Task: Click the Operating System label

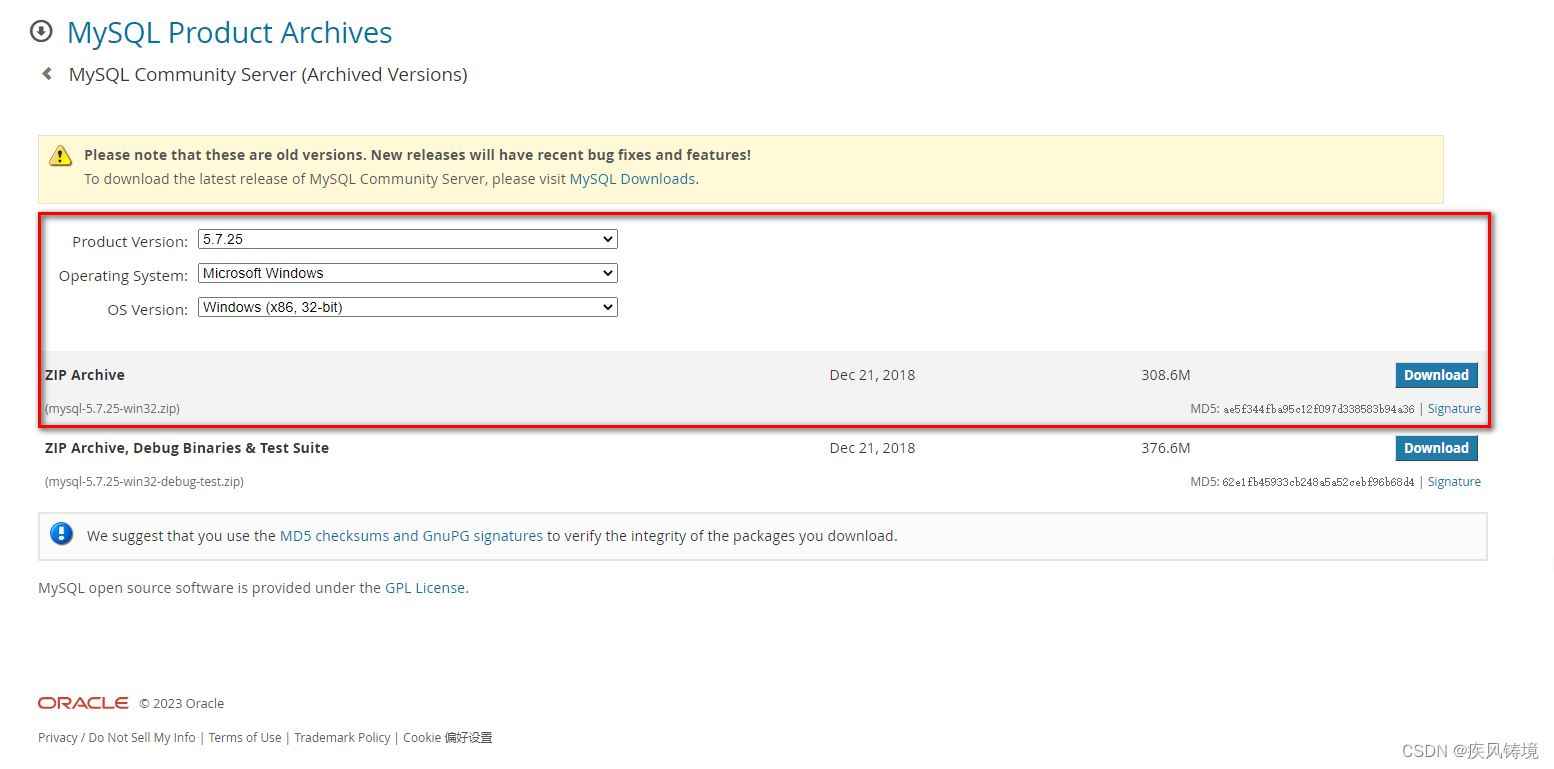Action: 123,276
